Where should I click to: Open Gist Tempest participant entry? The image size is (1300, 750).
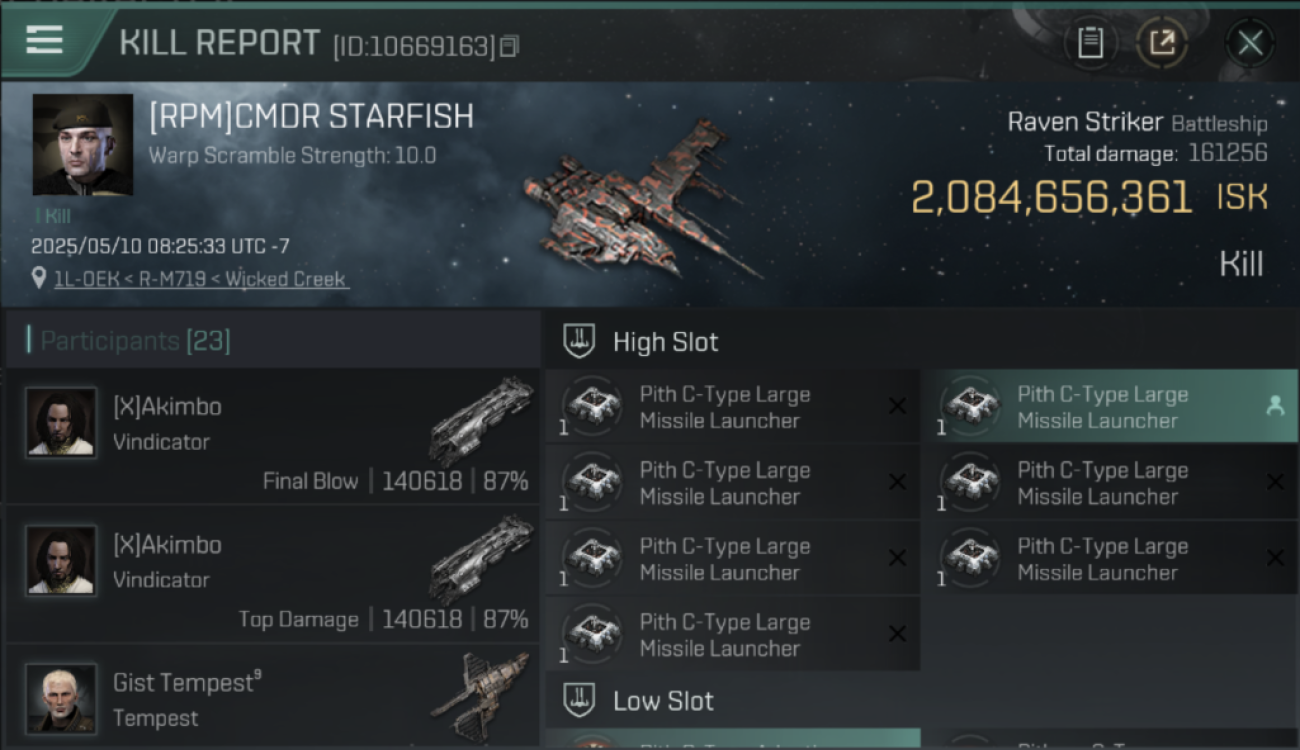click(x=273, y=697)
